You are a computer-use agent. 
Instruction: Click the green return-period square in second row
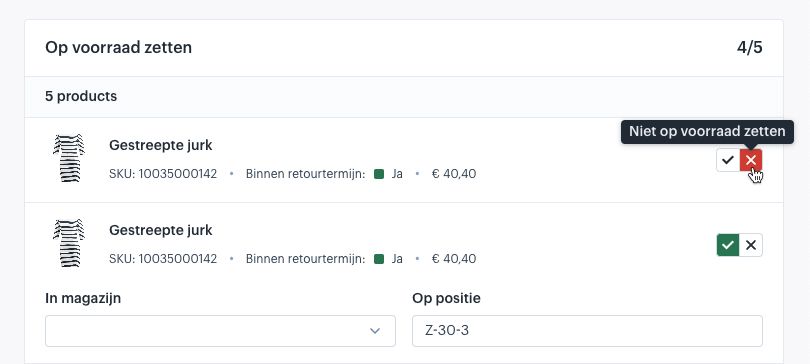pyautogui.click(x=379, y=259)
